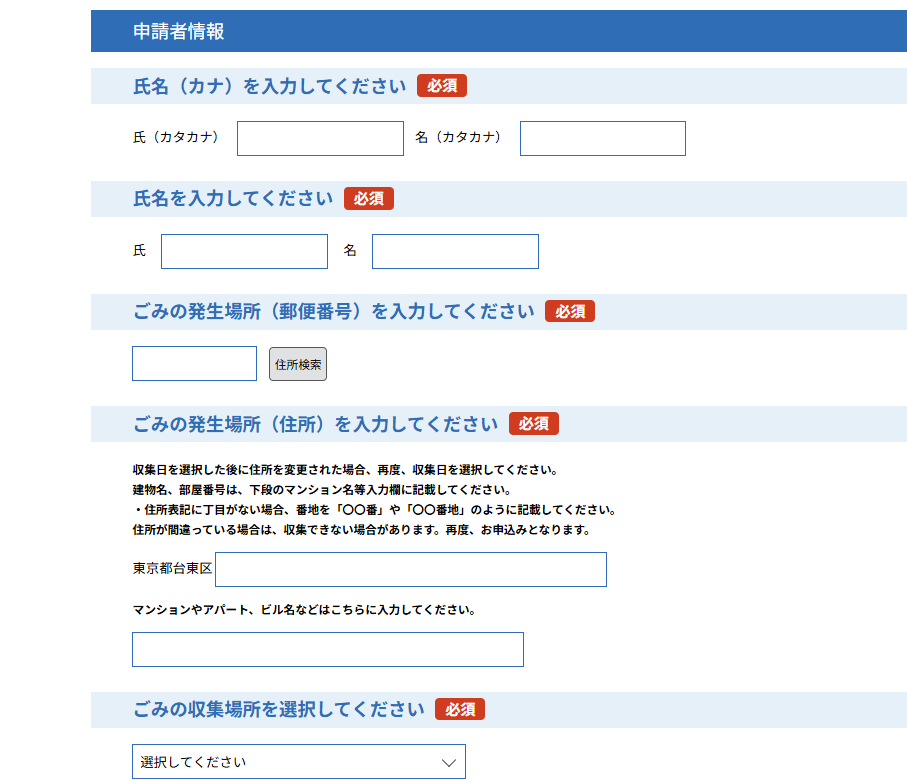Select the 氏 kanji surname field

pos(244,252)
